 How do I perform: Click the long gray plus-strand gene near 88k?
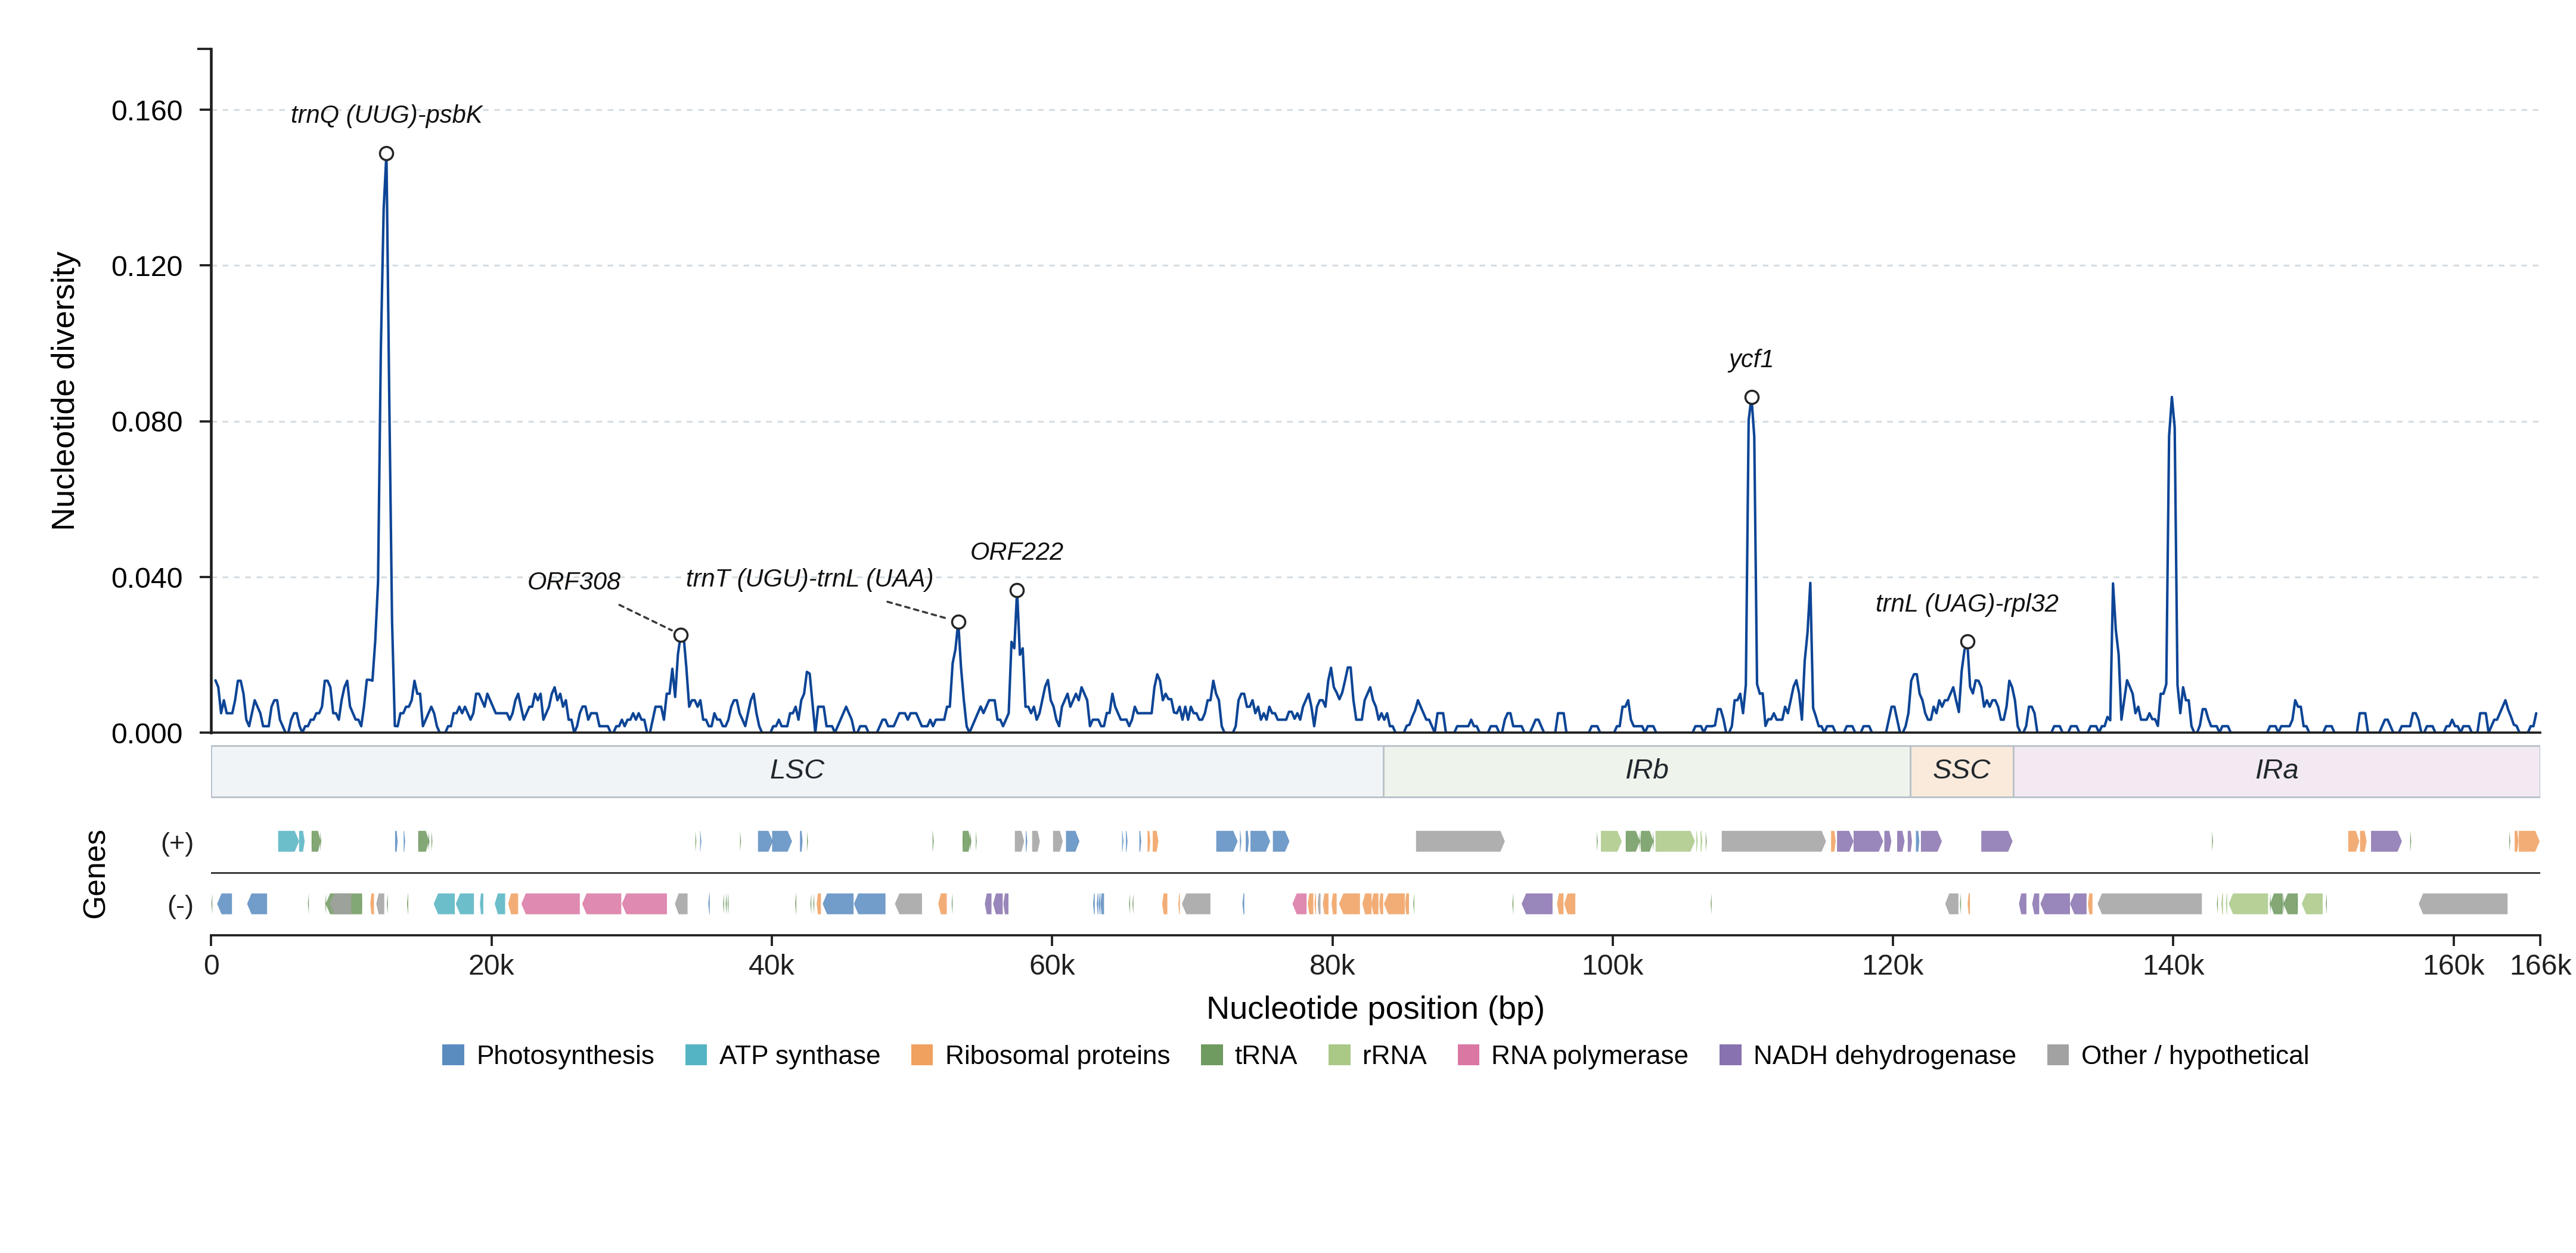(x=1460, y=841)
